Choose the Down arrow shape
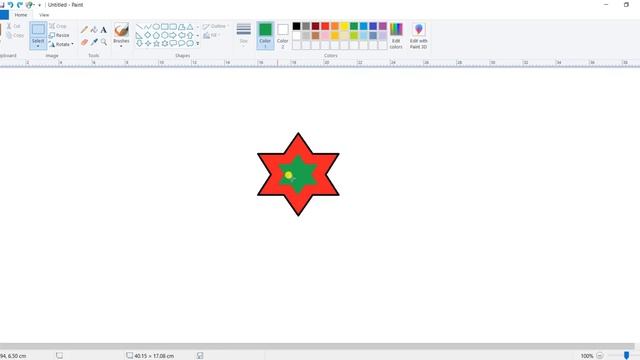The width and height of the screenshot is (640, 360). point(139,43)
